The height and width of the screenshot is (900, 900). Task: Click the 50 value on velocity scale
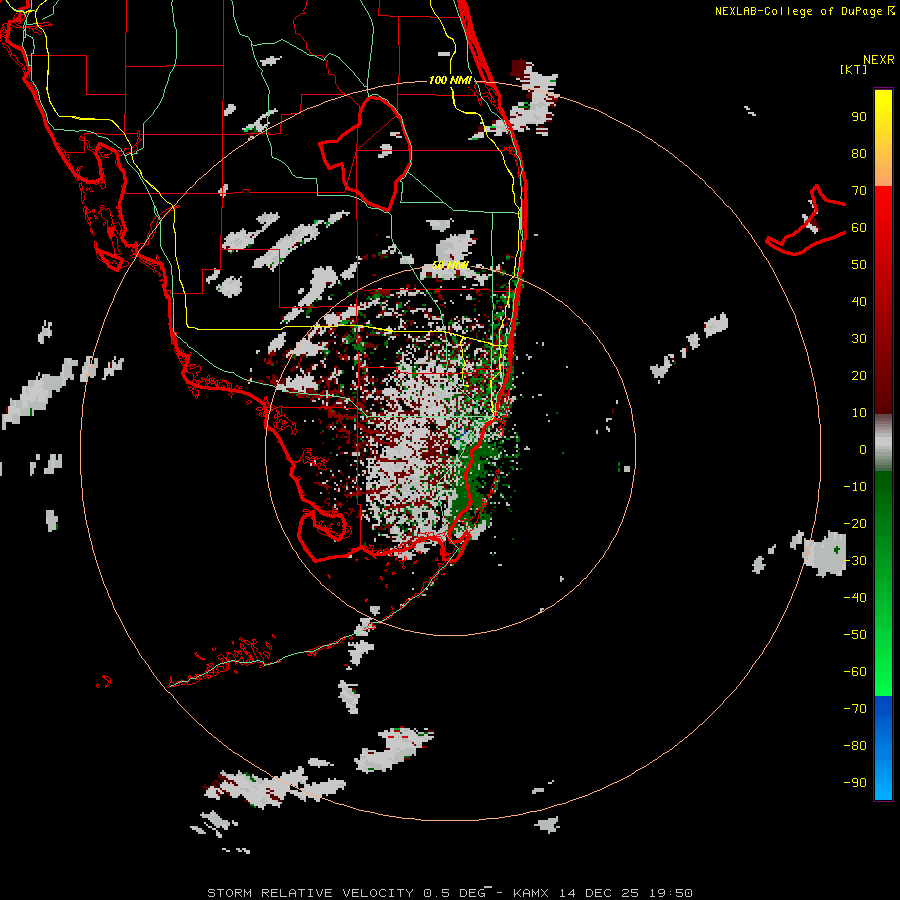click(x=859, y=265)
